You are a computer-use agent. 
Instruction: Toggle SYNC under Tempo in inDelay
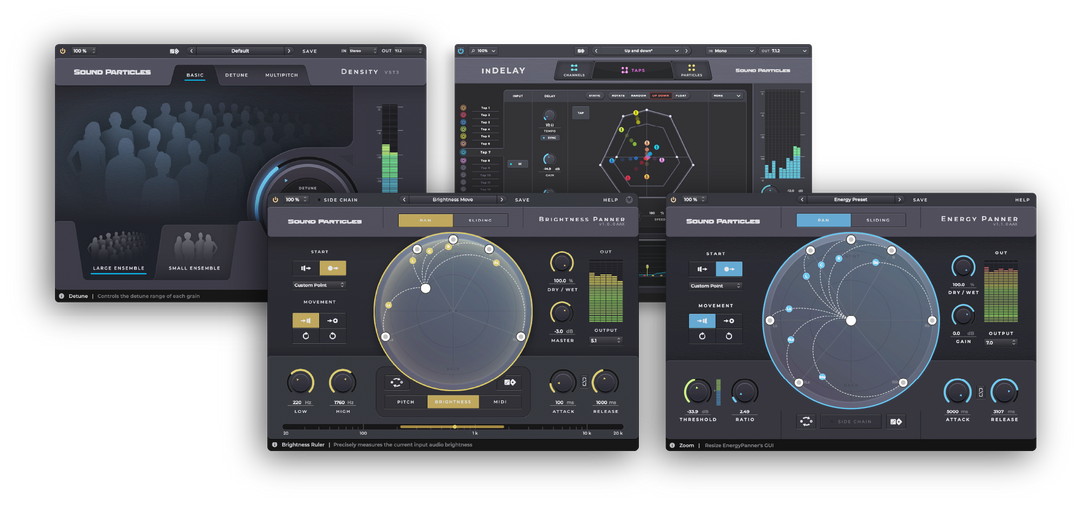point(550,138)
